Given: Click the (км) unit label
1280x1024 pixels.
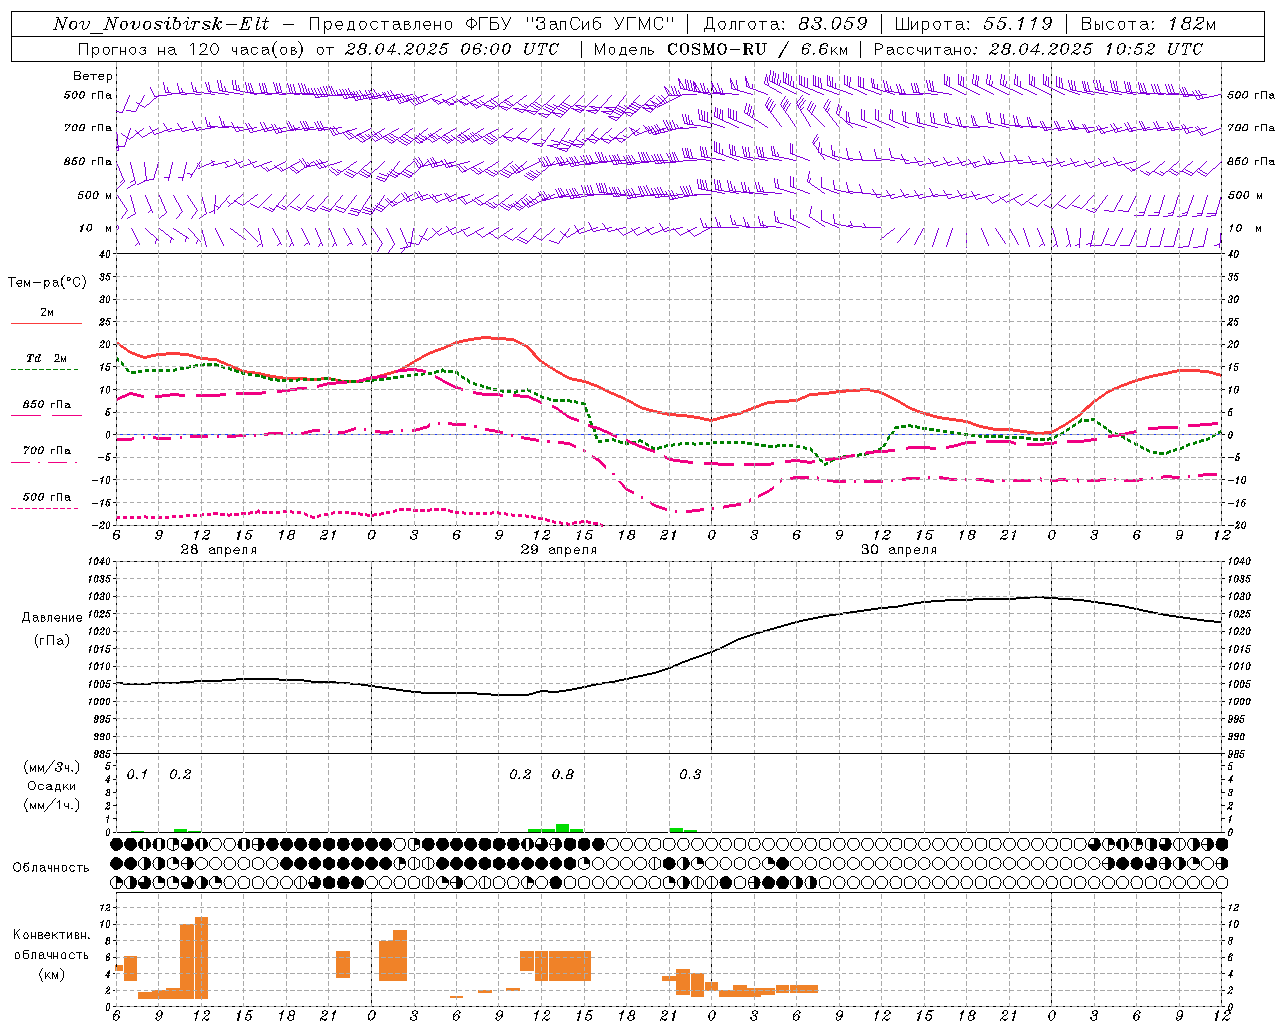Looking at the screenshot, I should 51,974.
